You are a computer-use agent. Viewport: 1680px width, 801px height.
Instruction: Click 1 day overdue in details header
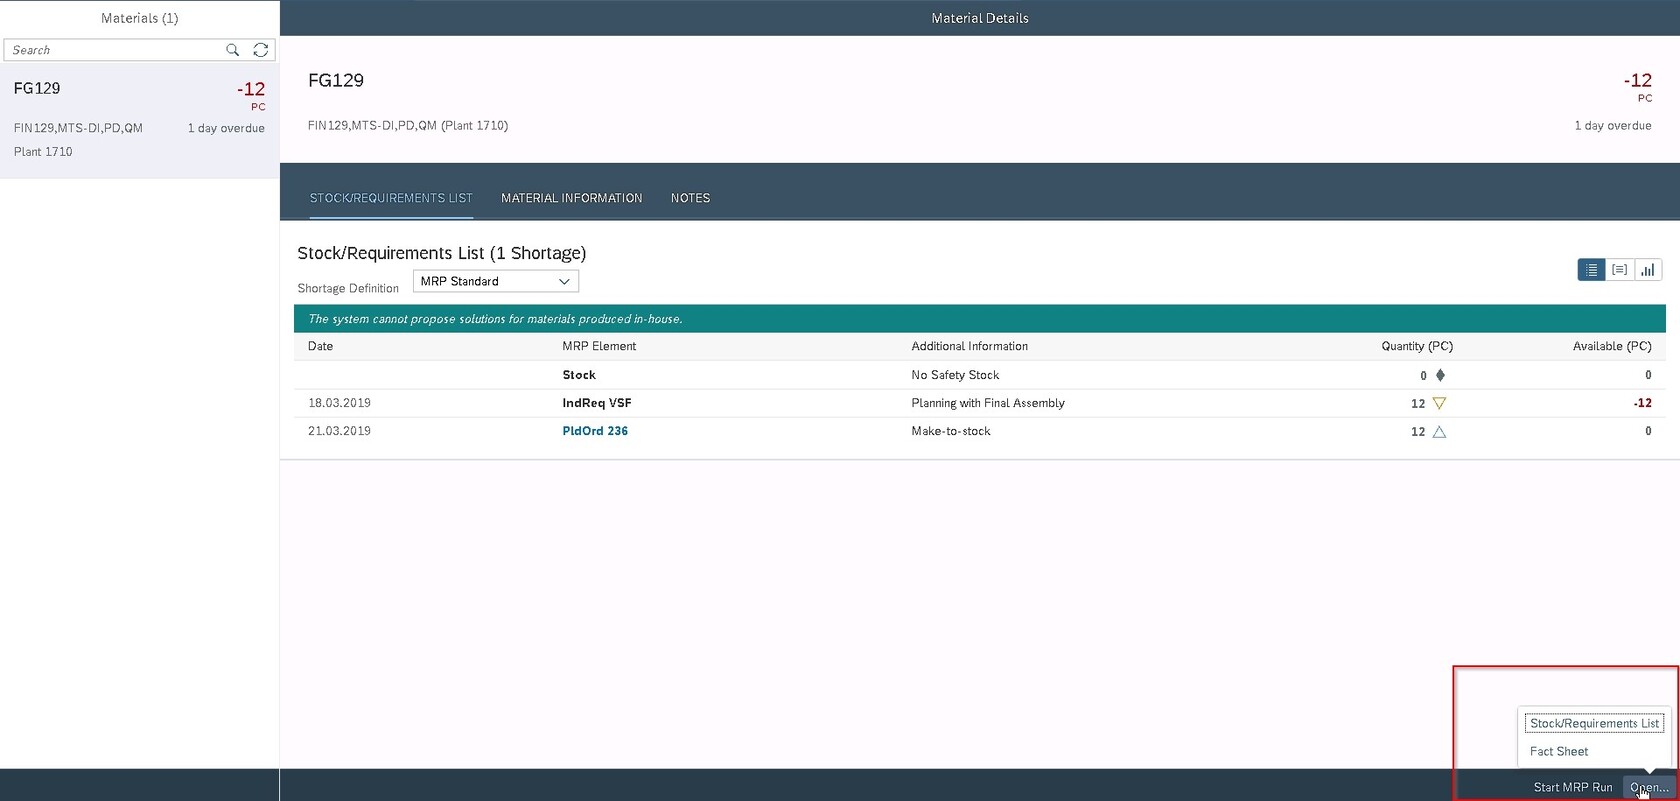(1613, 125)
